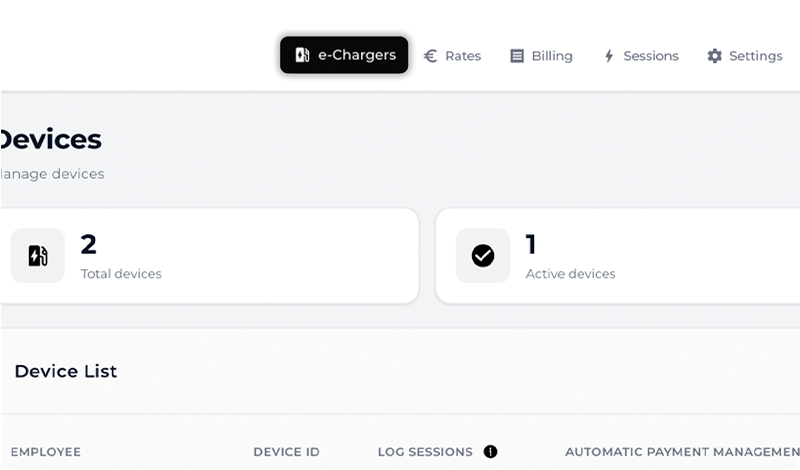Select the Total devices count card
This screenshot has width=800, height=470.
point(210,256)
